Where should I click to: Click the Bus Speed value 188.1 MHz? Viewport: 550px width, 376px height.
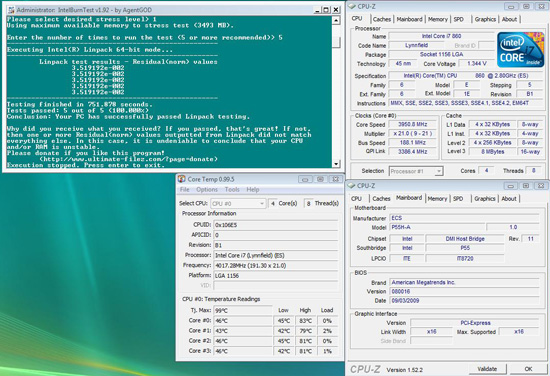pyautogui.click(x=412, y=143)
